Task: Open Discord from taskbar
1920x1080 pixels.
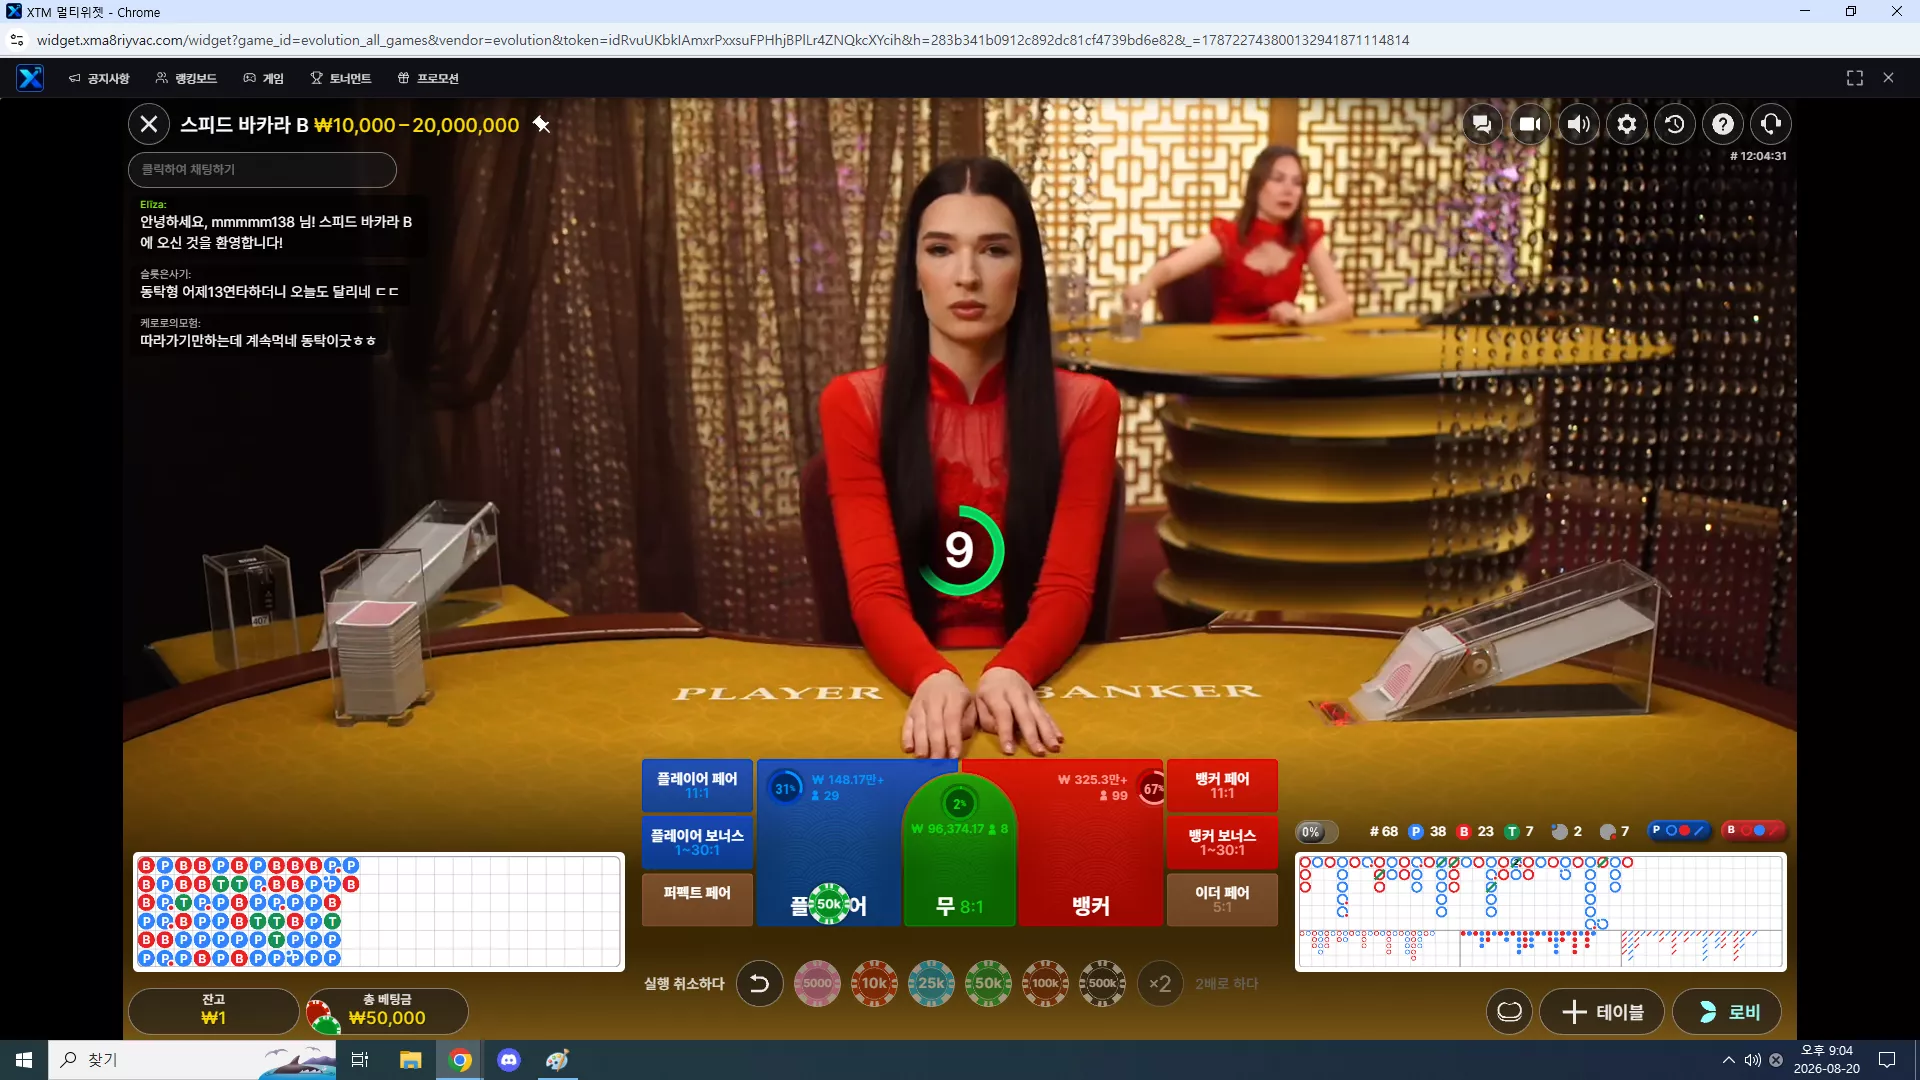Action: point(509,1060)
